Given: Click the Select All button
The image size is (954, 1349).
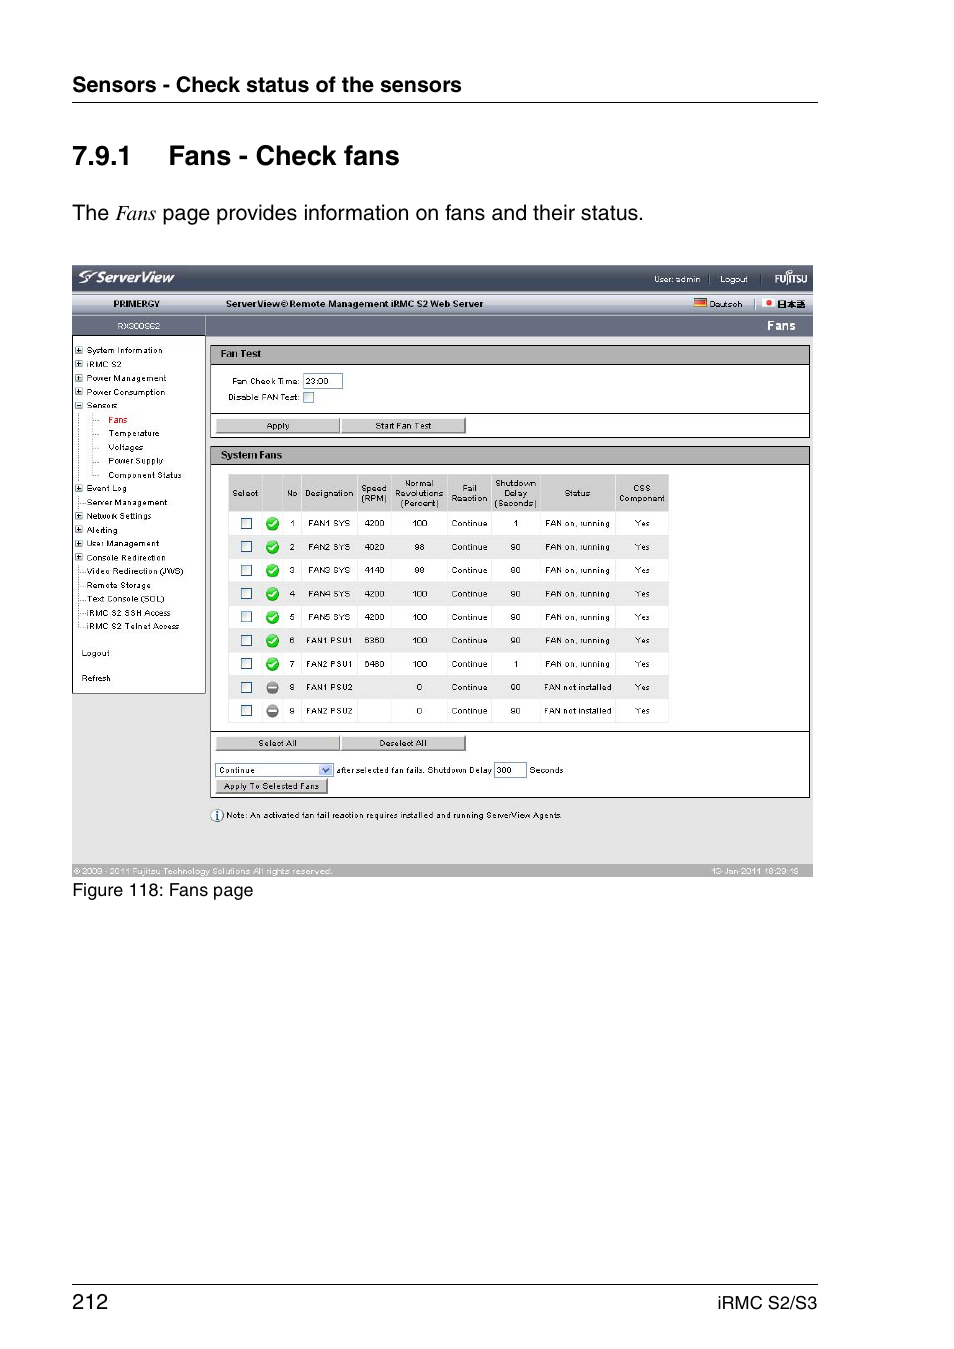Looking at the screenshot, I should (x=278, y=743).
